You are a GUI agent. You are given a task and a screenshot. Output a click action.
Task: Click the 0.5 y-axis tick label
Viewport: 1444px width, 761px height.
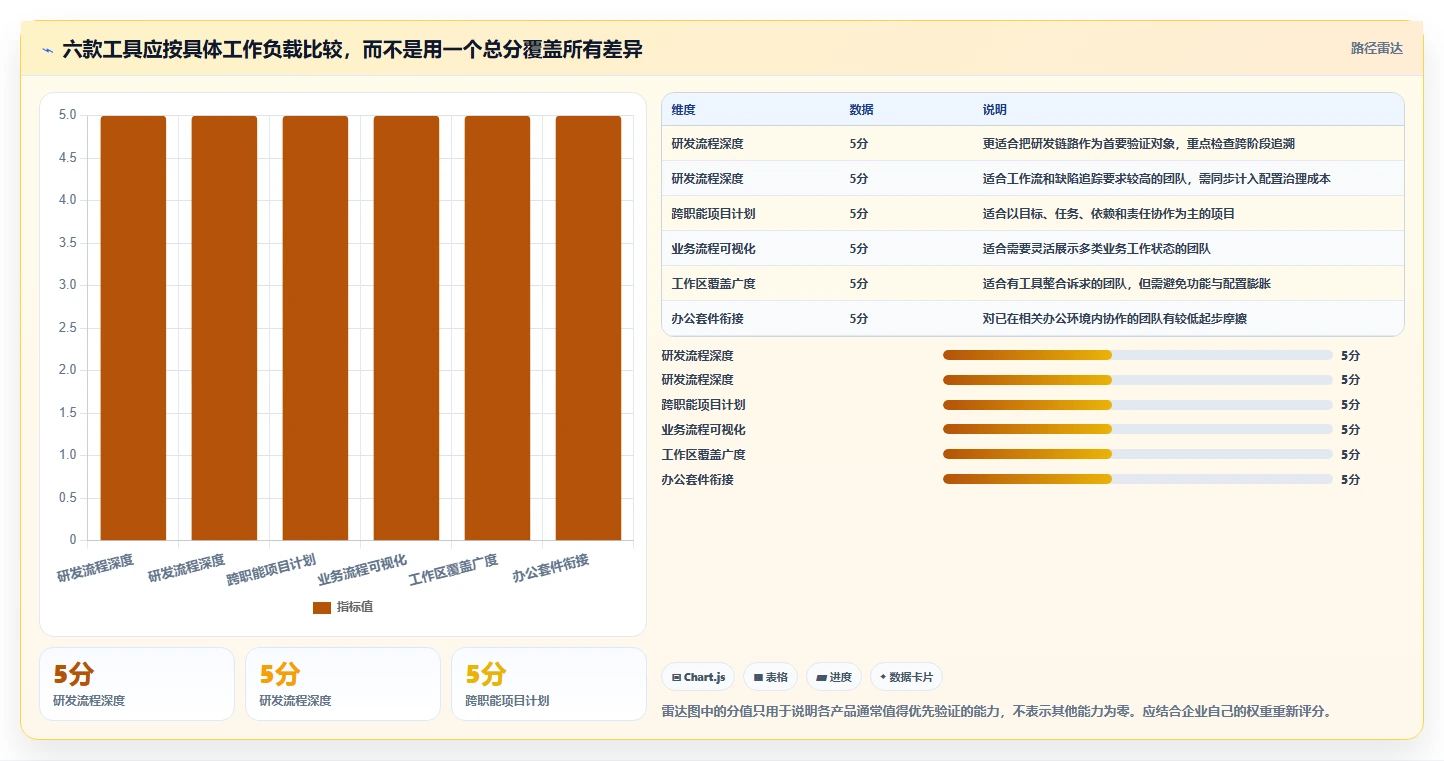pyautogui.click(x=67, y=498)
